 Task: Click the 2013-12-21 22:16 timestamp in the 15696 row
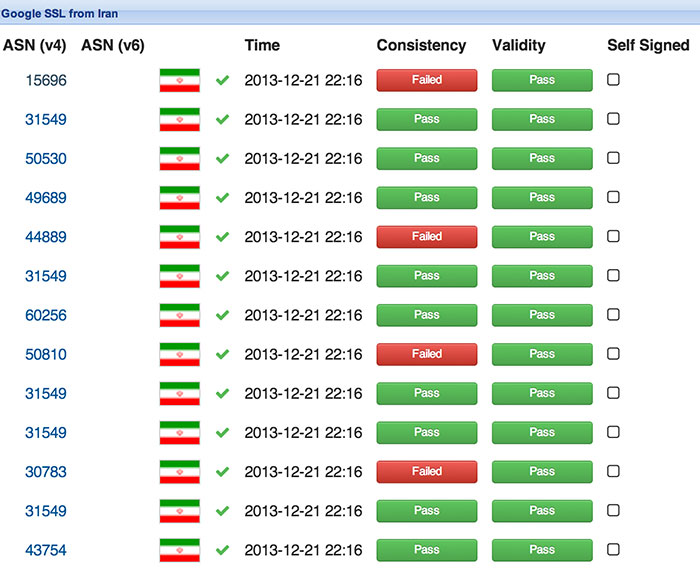pos(303,80)
